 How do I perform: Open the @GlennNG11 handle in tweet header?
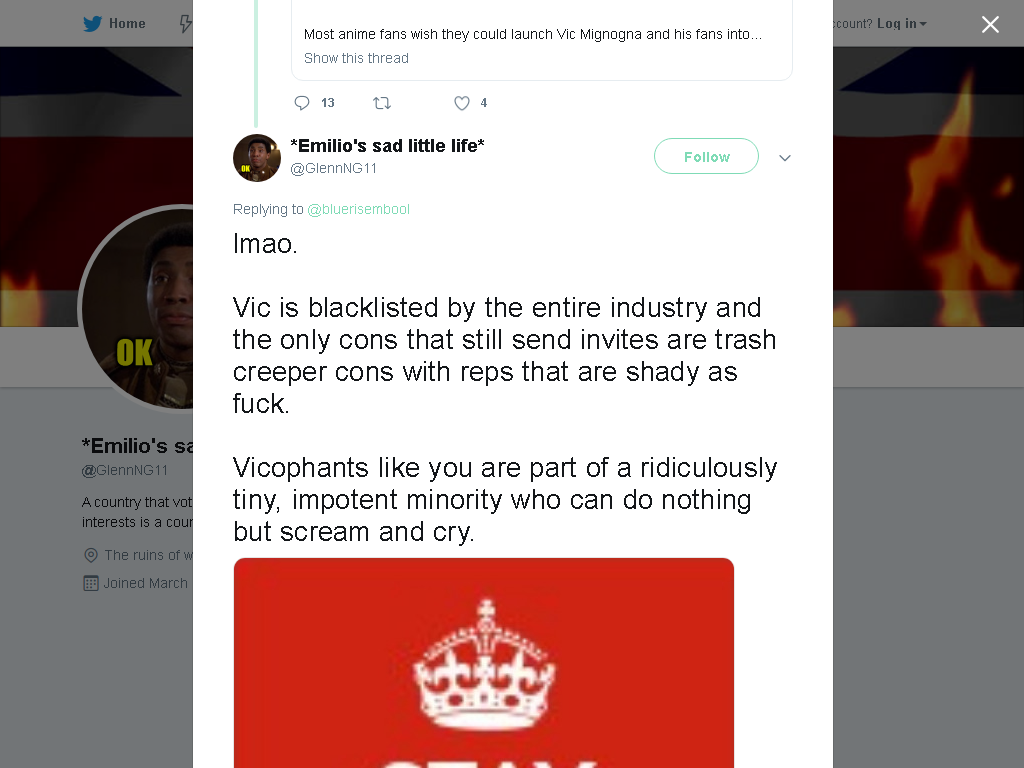[x=333, y=168]
